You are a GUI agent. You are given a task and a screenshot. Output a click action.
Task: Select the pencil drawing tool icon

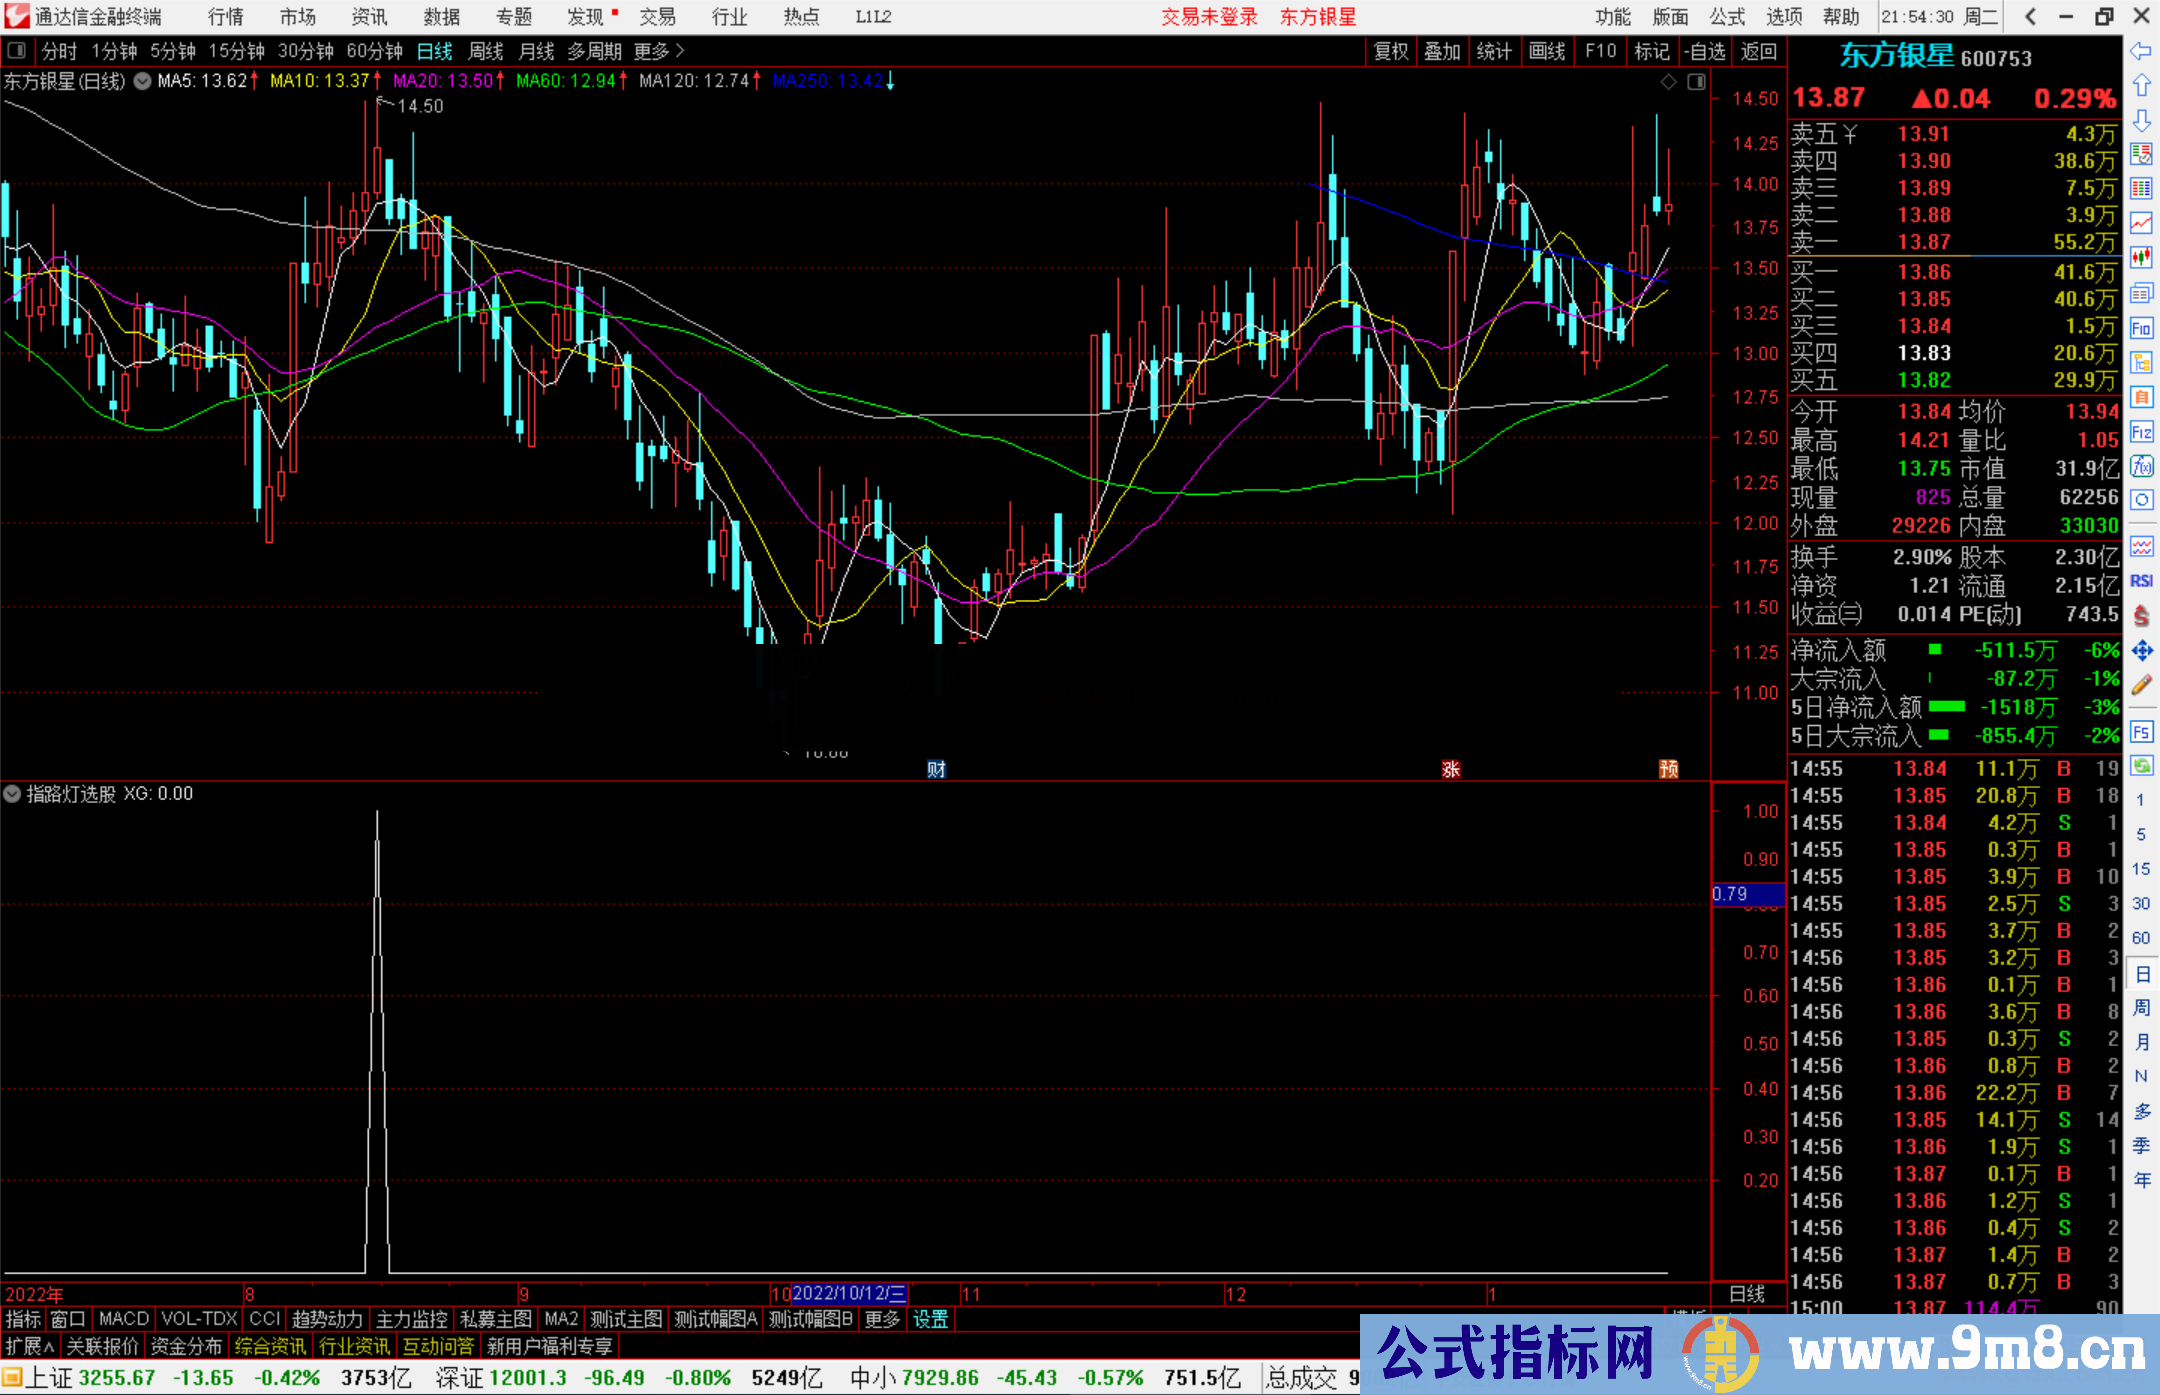point(2141,686)
